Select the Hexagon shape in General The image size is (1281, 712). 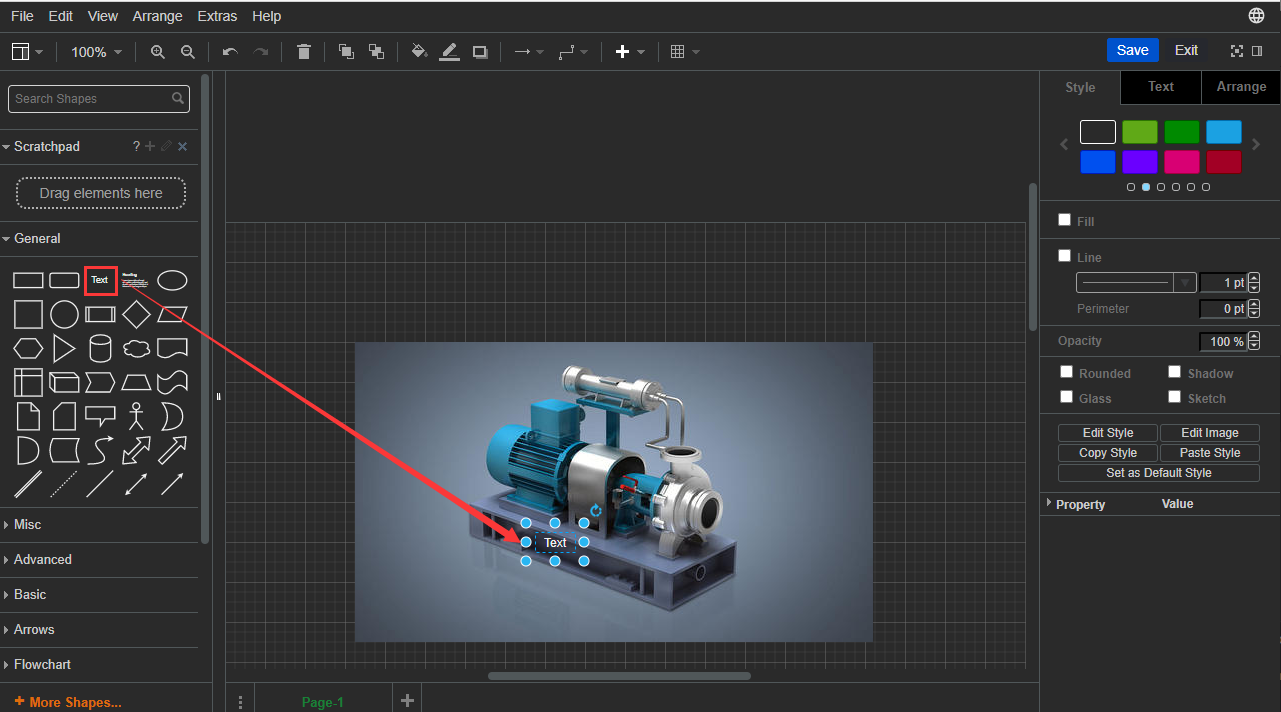tap(28, 349)
